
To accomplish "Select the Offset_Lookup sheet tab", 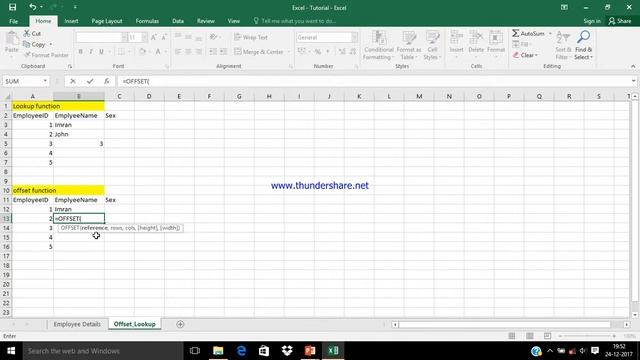I will click(x=134, y=324).
